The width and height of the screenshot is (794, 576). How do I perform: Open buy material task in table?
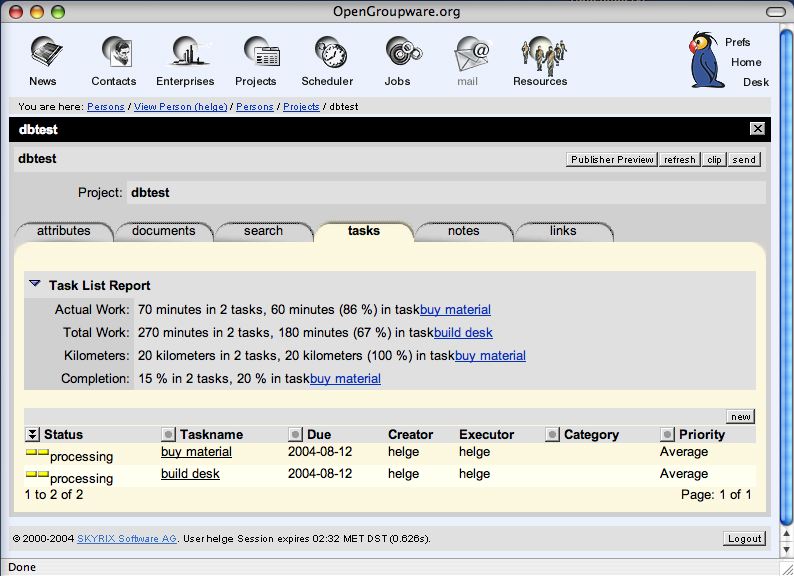196,451
